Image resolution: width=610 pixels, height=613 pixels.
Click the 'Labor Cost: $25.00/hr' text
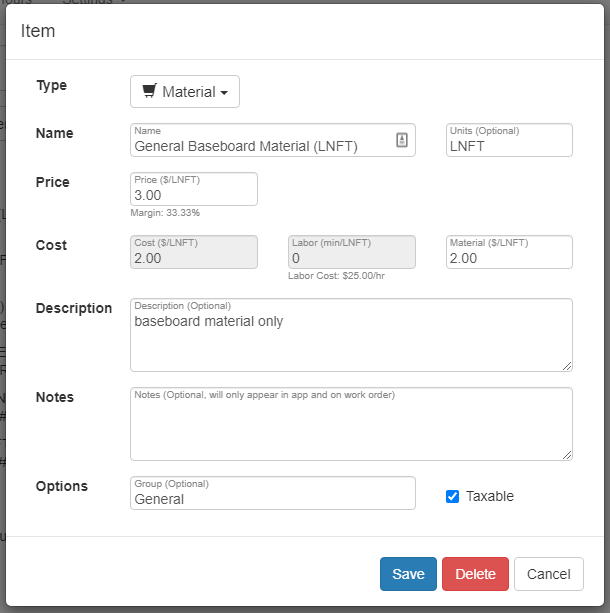[336, 276]
